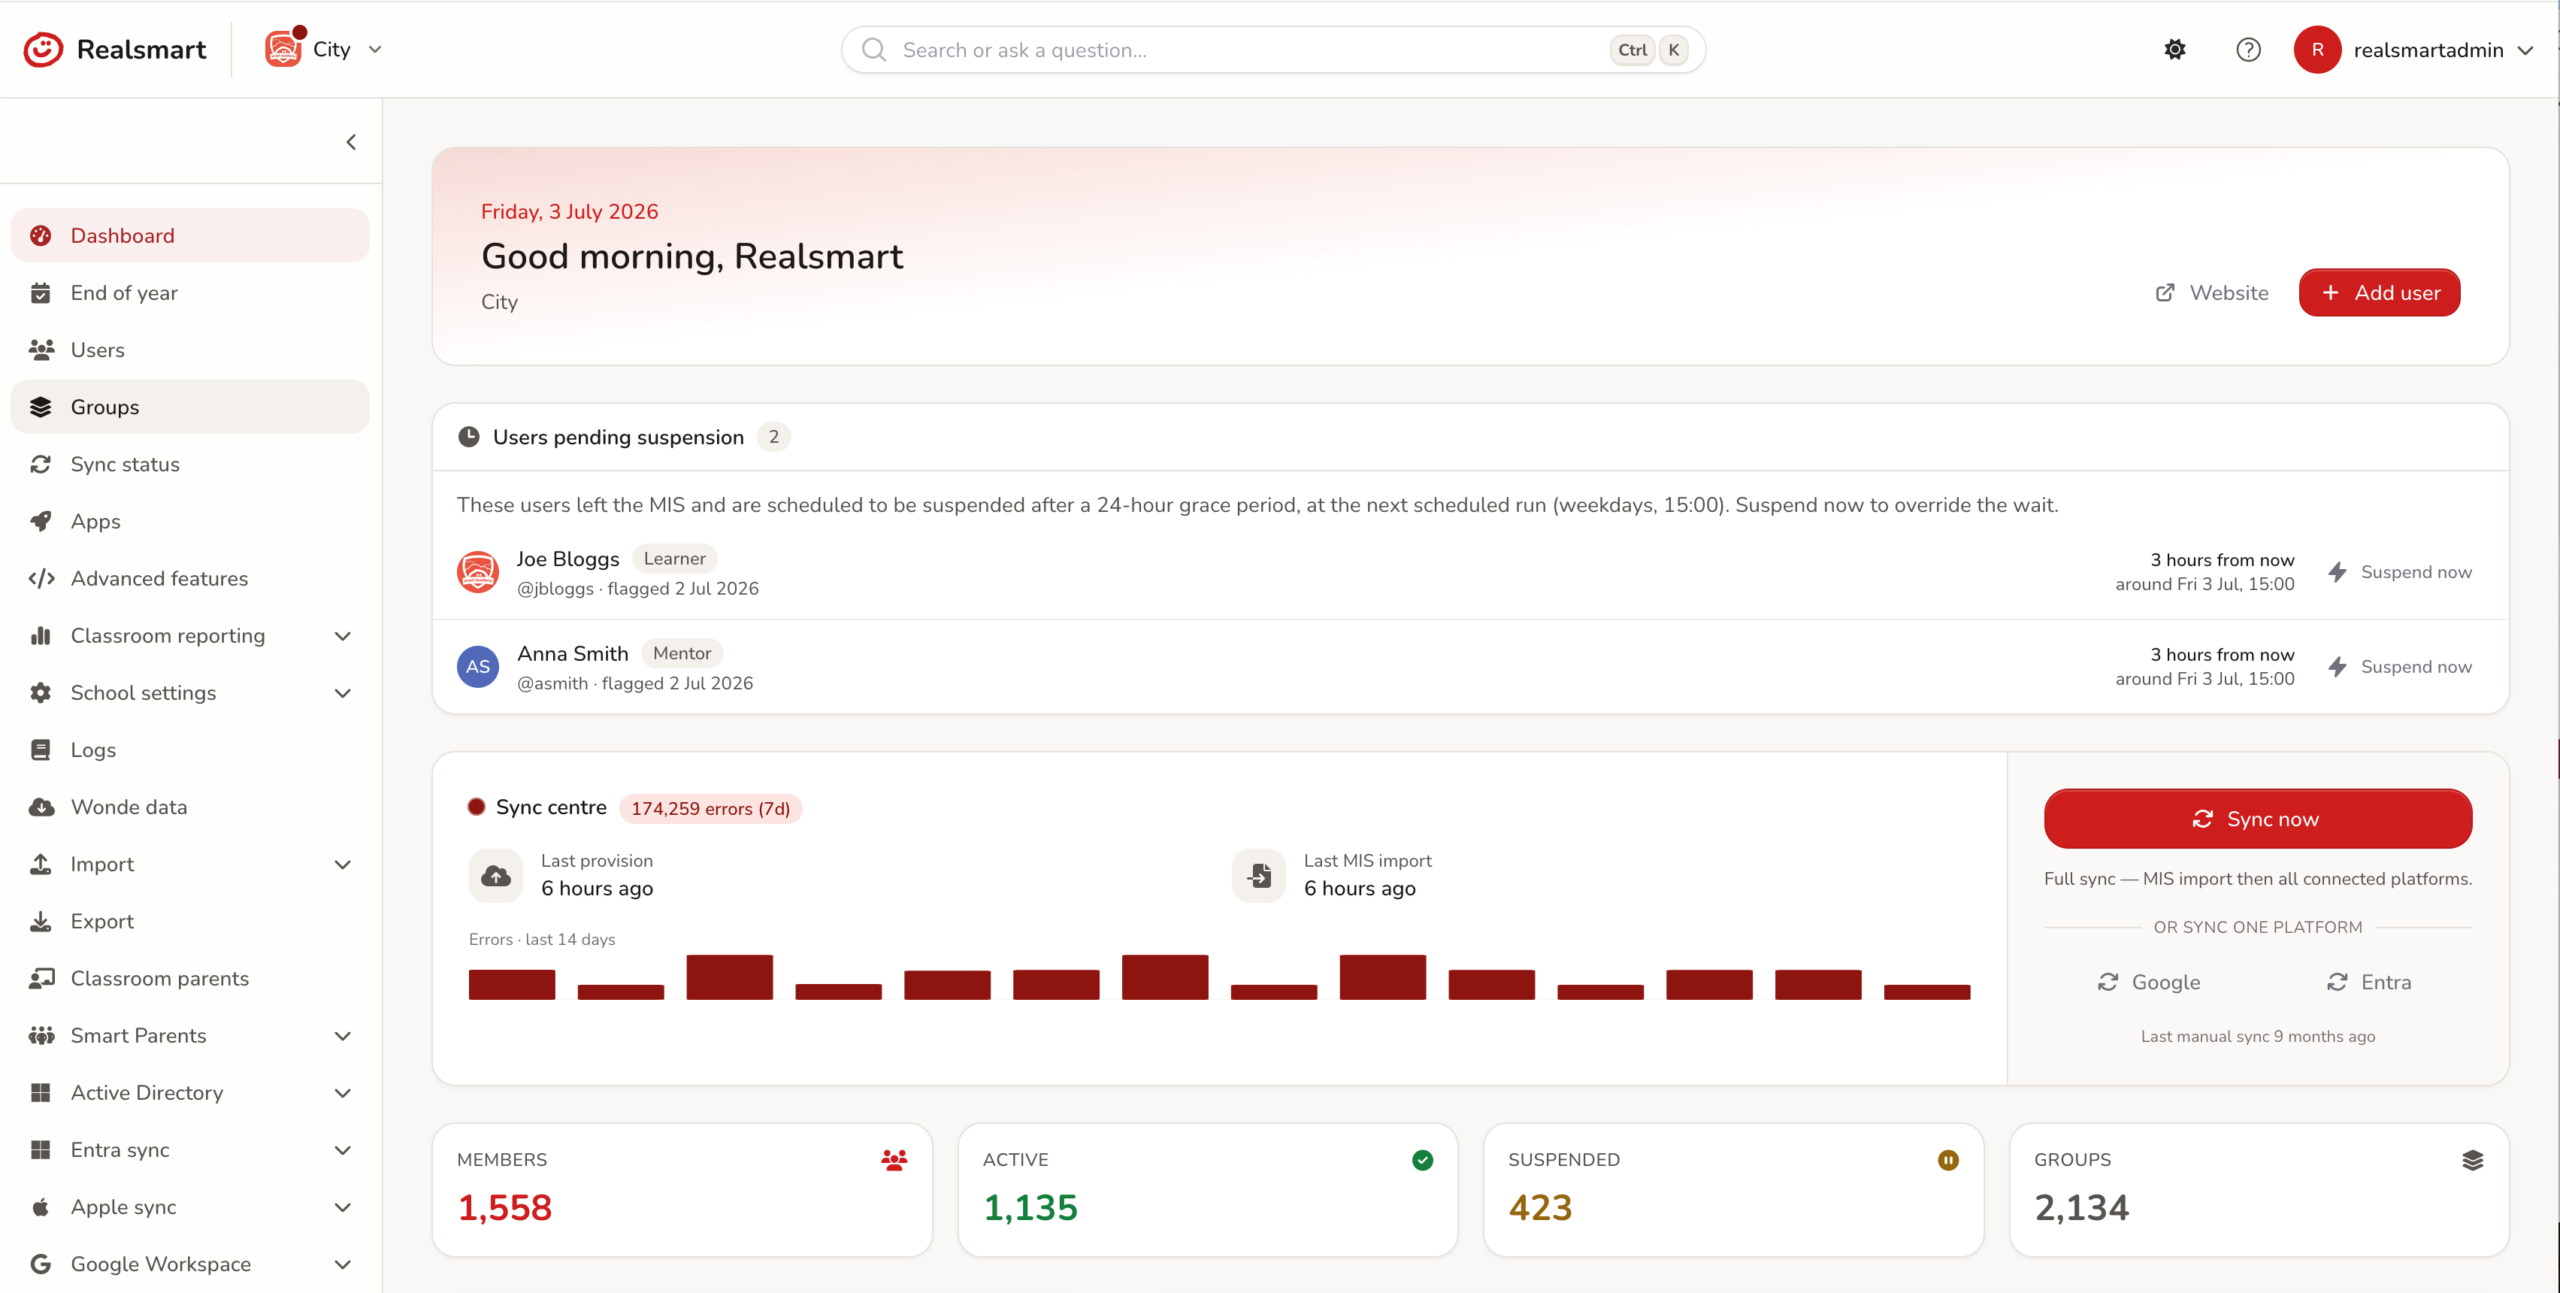The image size is (2560, 1293).
Task: Click the Learner role tag
Action: (674, 558)
